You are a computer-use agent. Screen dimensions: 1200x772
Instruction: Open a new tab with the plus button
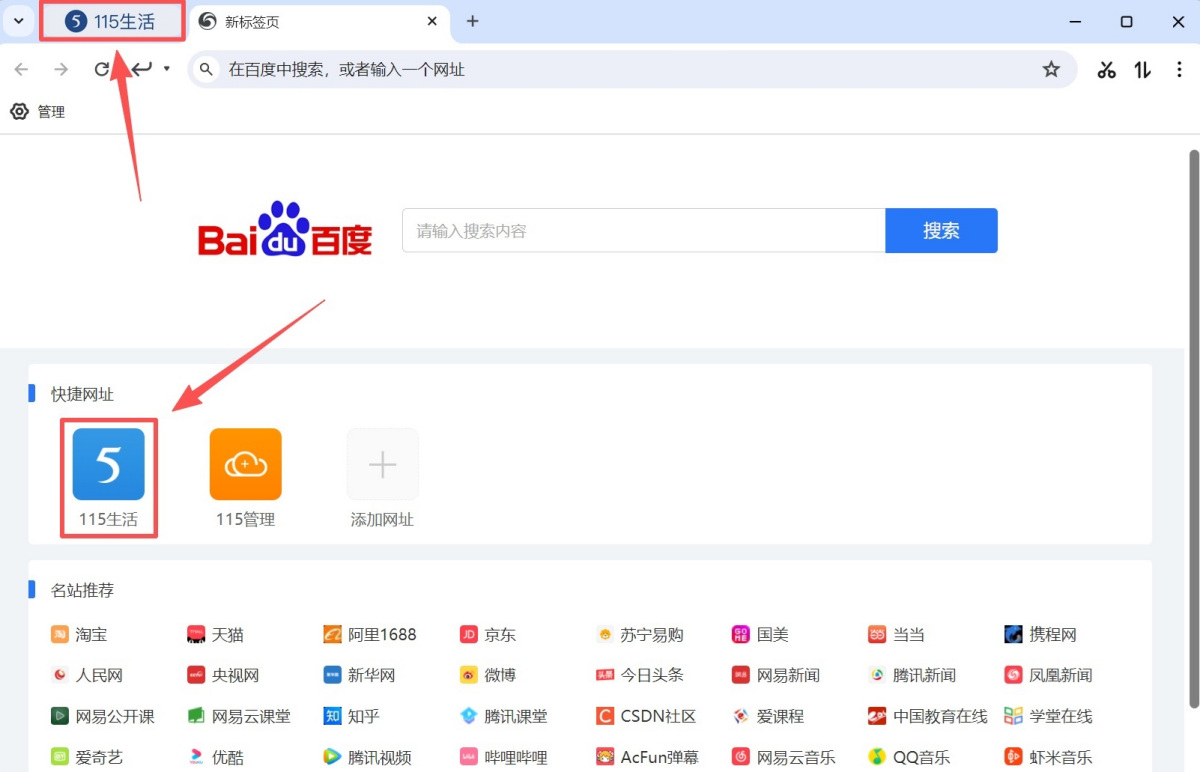pyautogui.click(x=473, y=21)
